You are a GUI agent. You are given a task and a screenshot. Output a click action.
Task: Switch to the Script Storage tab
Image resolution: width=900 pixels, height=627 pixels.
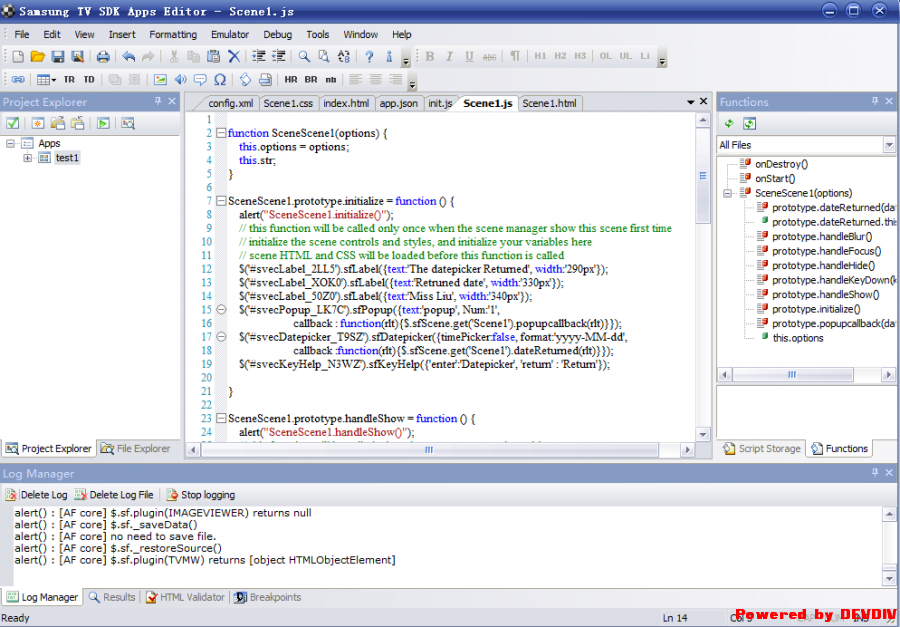pos(763,448)
